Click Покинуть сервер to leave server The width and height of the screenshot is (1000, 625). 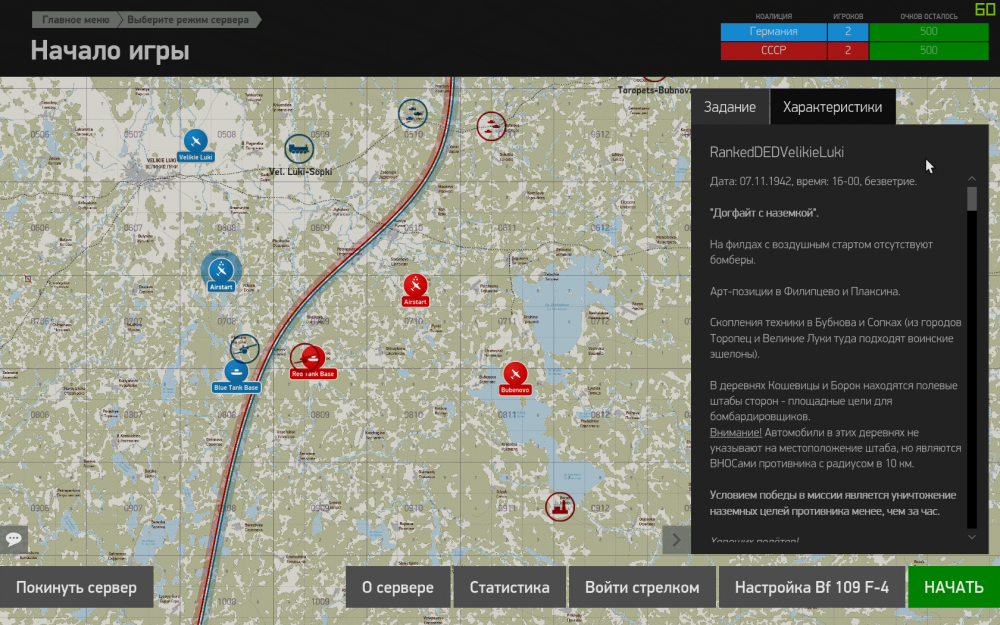[x=76, y=587]
